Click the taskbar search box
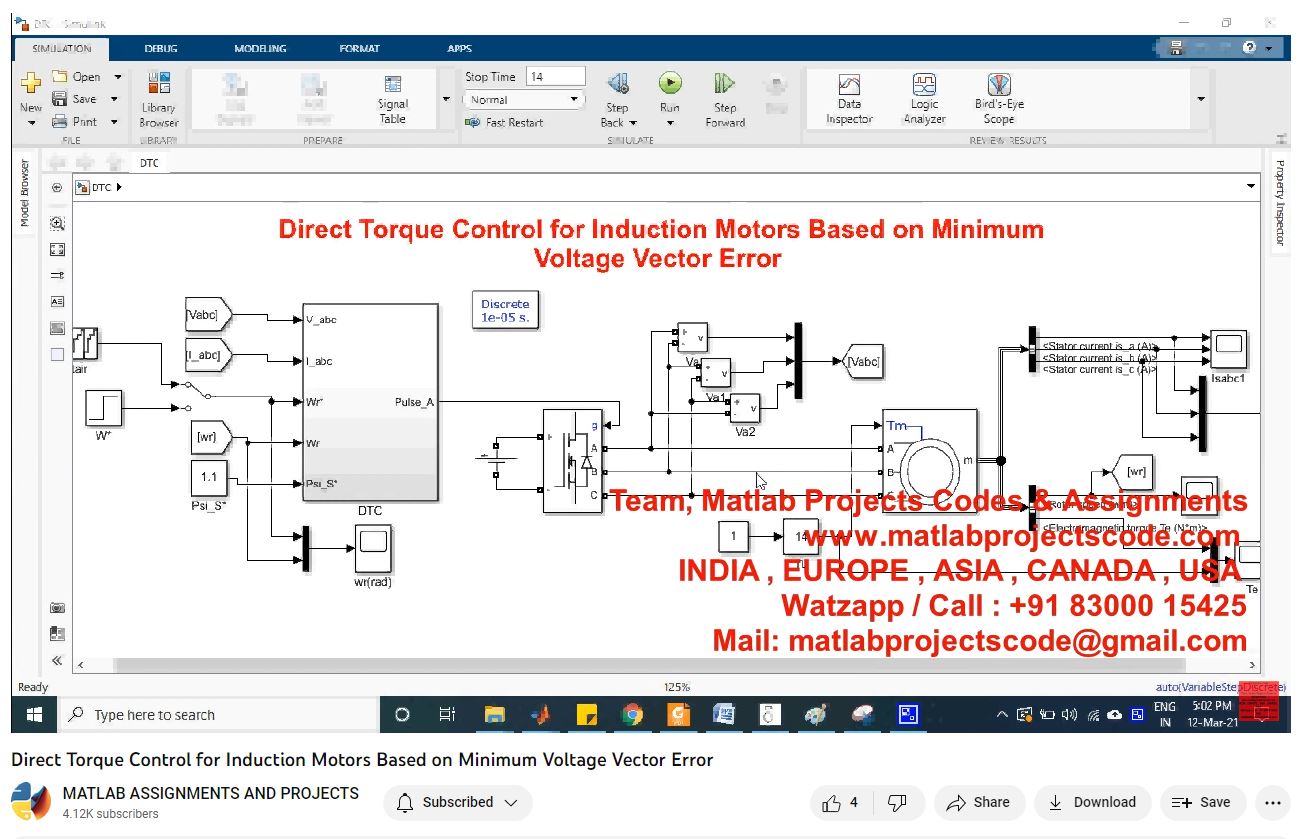The width and height of the screenshot is (1300, 839). 217,715
